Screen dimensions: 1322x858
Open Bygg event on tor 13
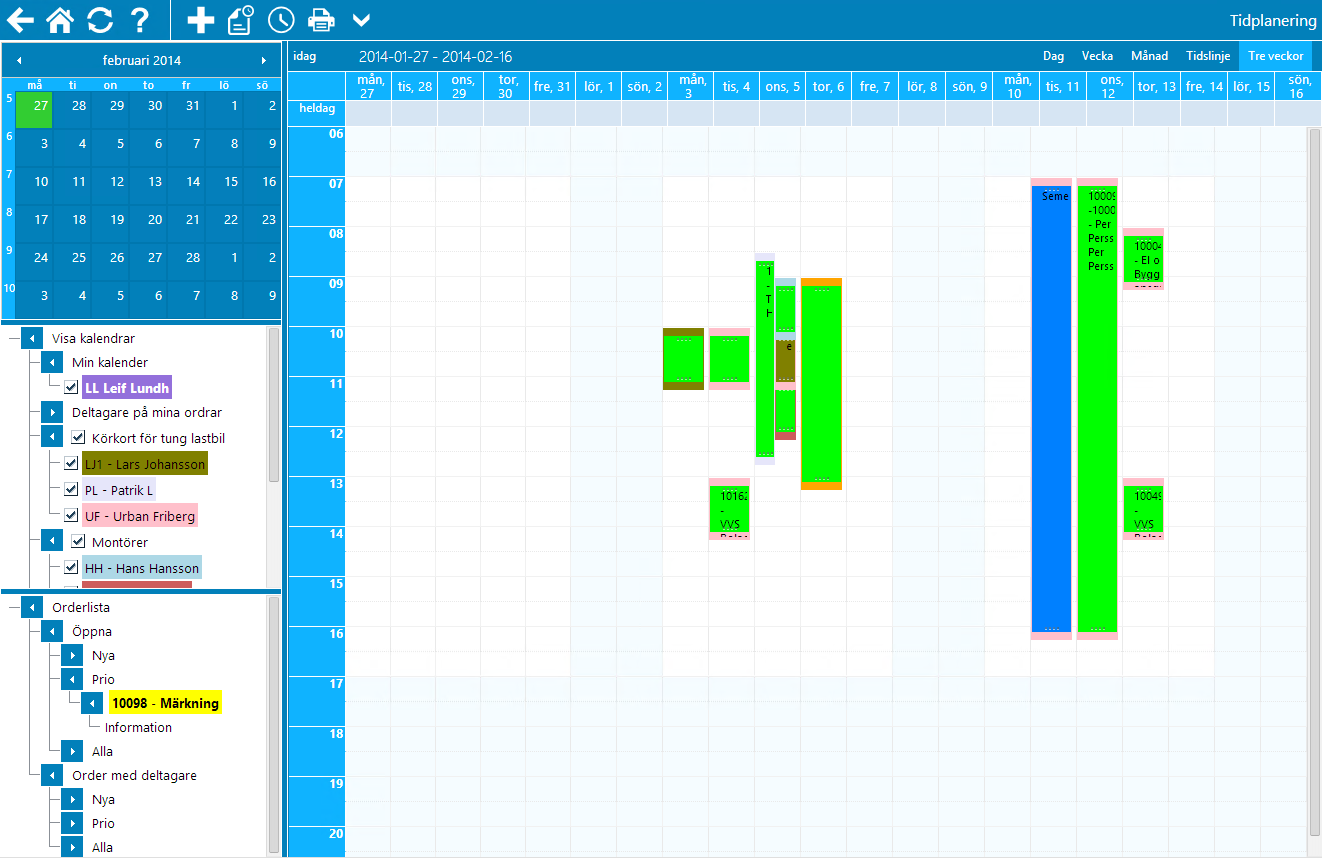click(x=1143, y=259)
